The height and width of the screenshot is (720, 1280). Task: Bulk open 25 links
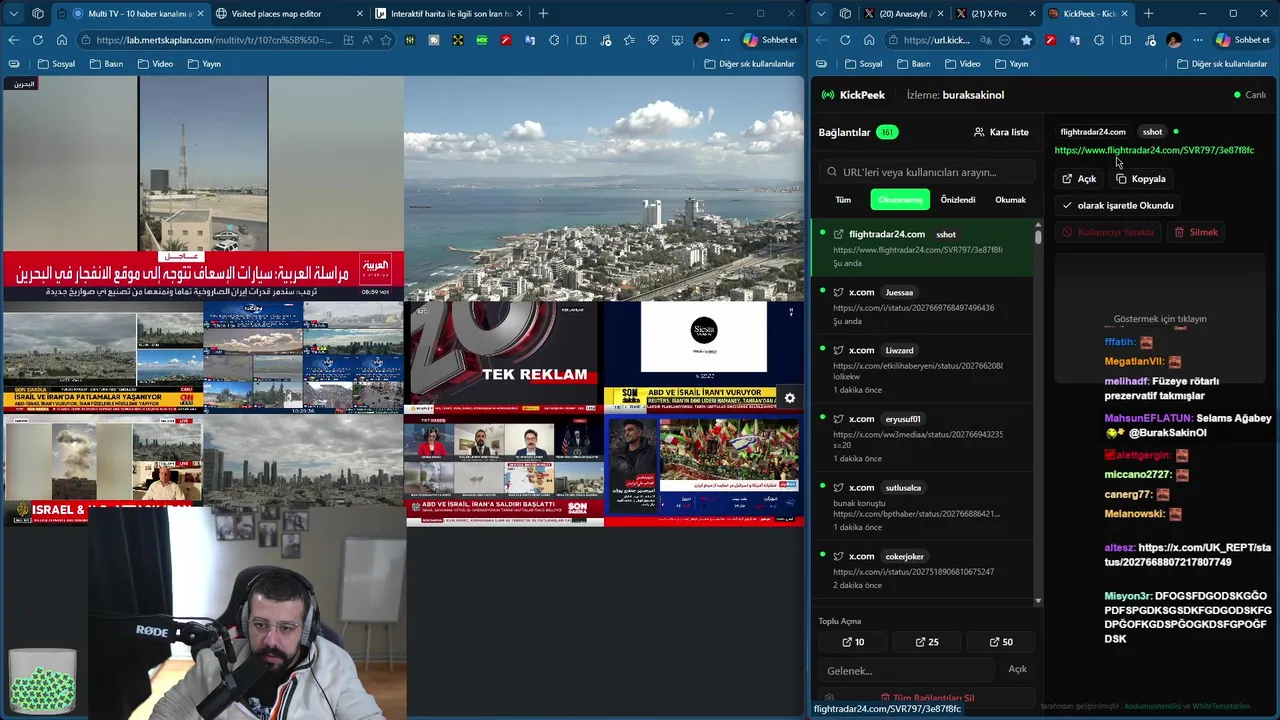927,642
